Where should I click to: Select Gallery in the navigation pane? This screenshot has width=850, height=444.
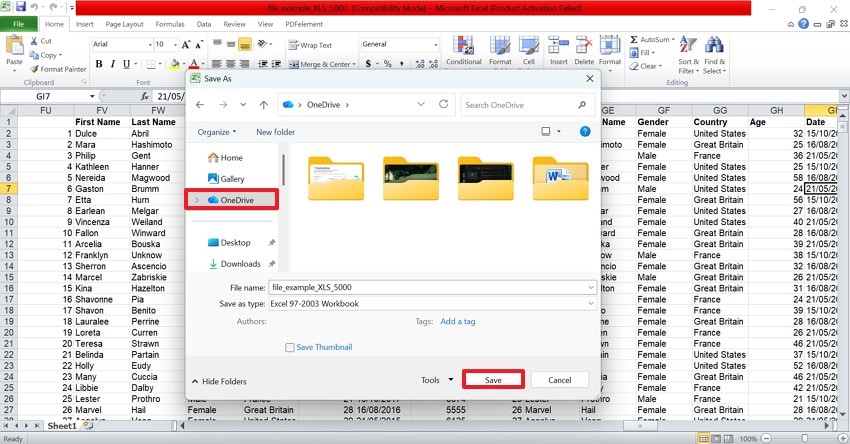pyautogui.click(x=226, y=179)
